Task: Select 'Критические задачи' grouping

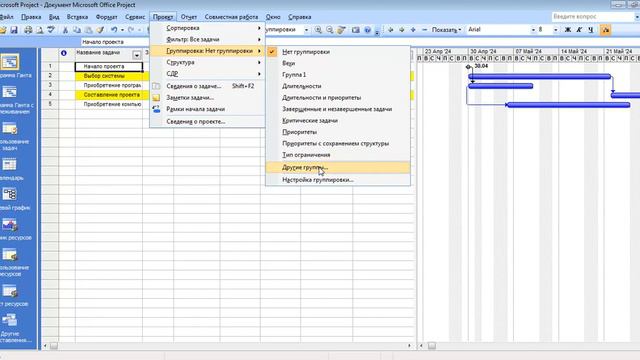Action: [x=338, y=120]
